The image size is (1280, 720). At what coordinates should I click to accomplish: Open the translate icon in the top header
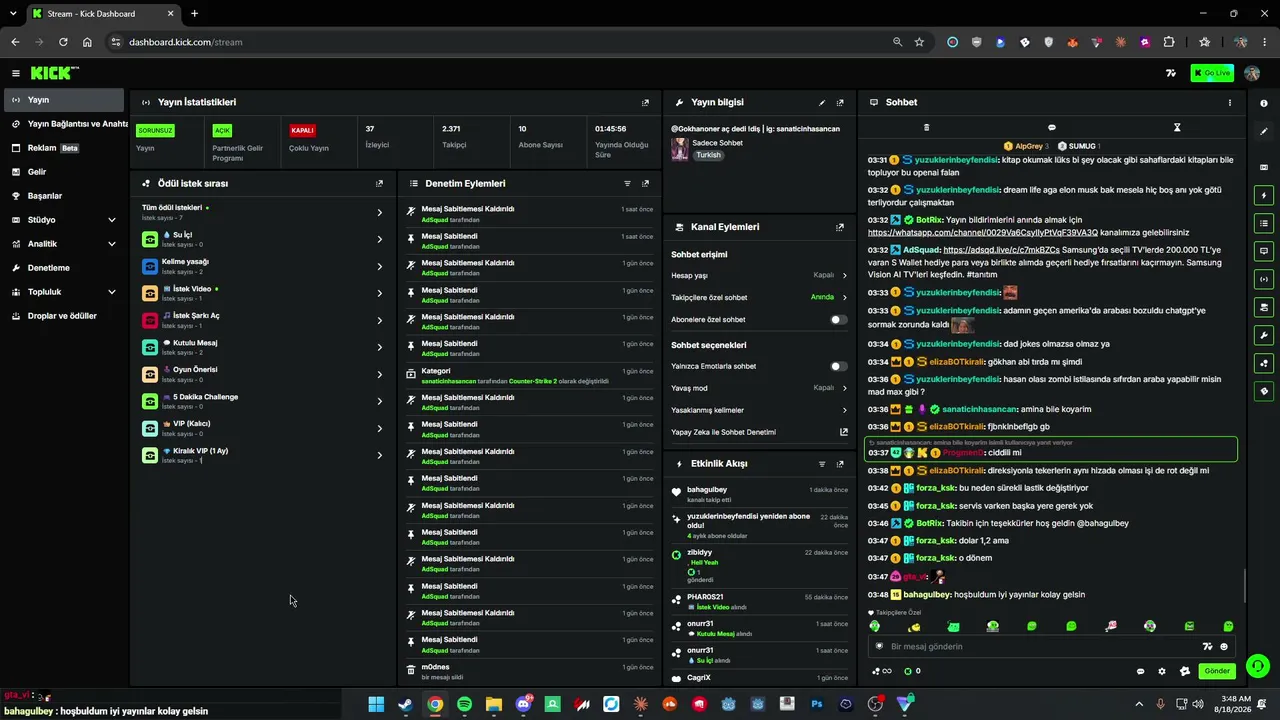[x=1171, y=73]
